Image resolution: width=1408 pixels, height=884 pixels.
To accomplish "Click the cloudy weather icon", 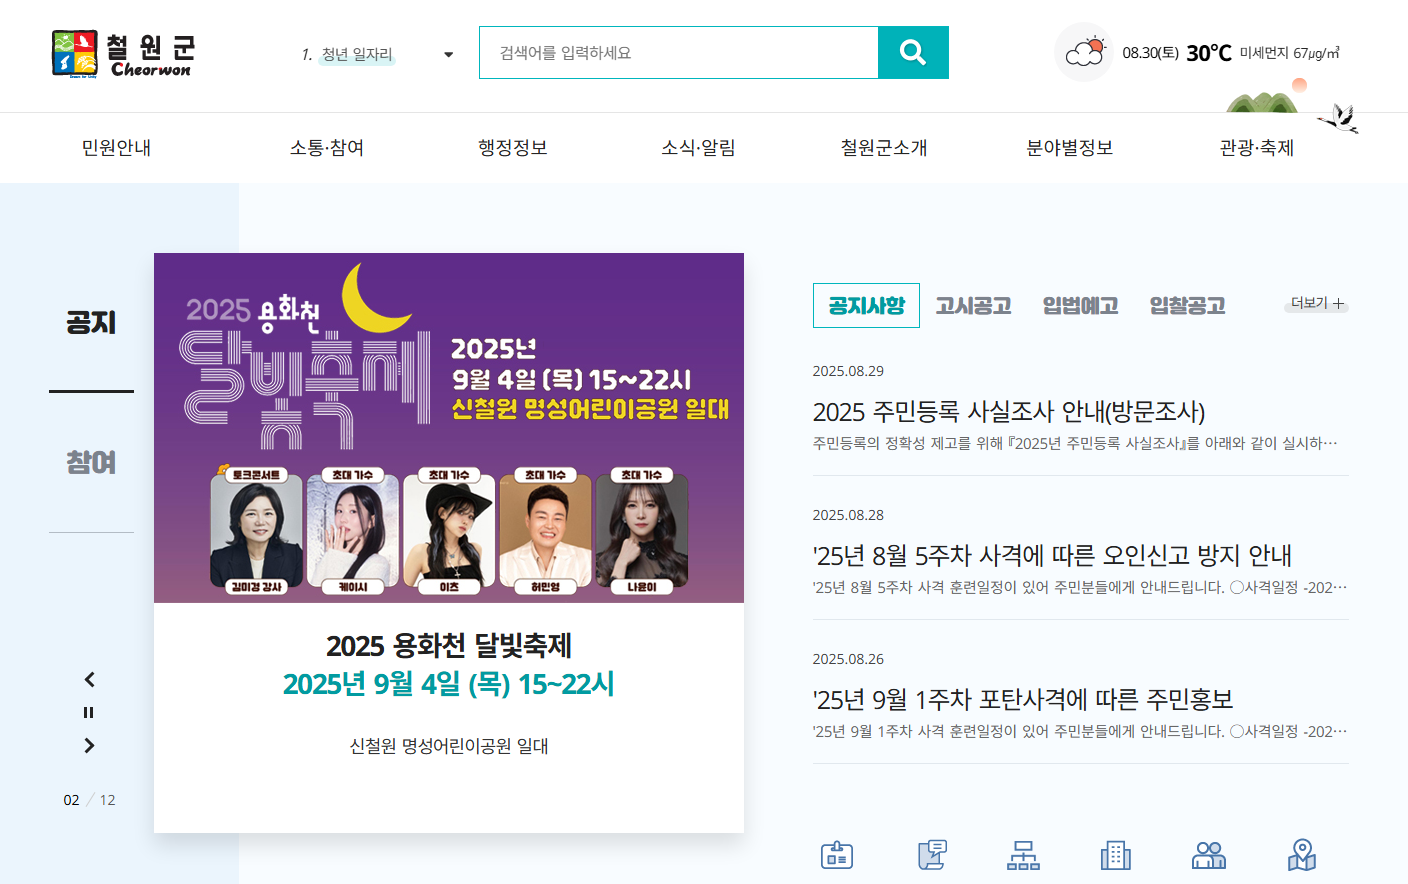I will coord(1084,52).
